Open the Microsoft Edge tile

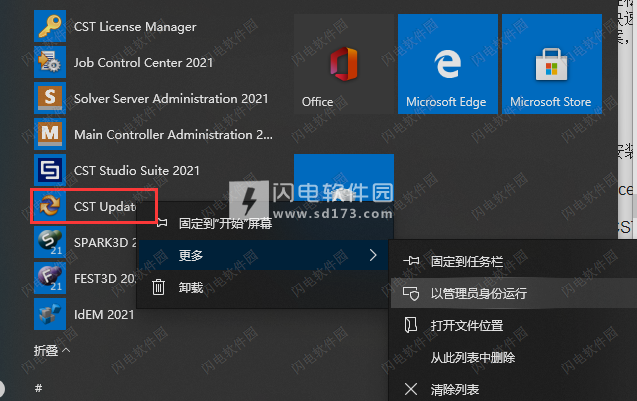point(448,64)
